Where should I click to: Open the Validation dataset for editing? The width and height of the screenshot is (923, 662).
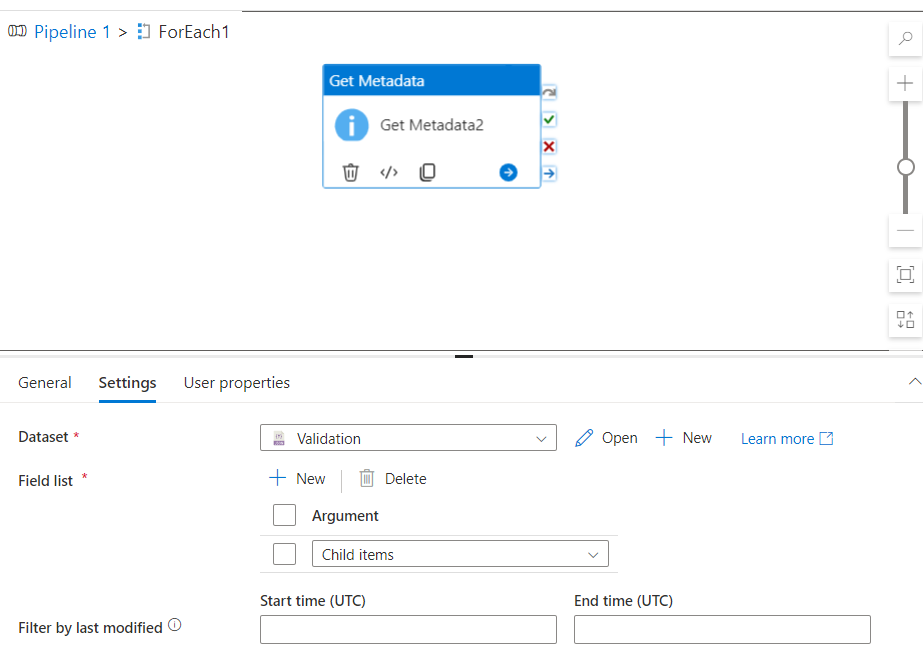pos(606,438)
